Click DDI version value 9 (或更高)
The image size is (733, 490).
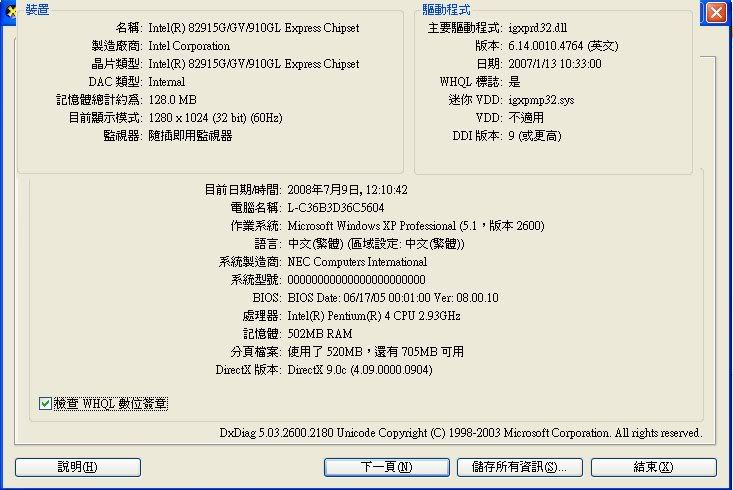[535, 136]
